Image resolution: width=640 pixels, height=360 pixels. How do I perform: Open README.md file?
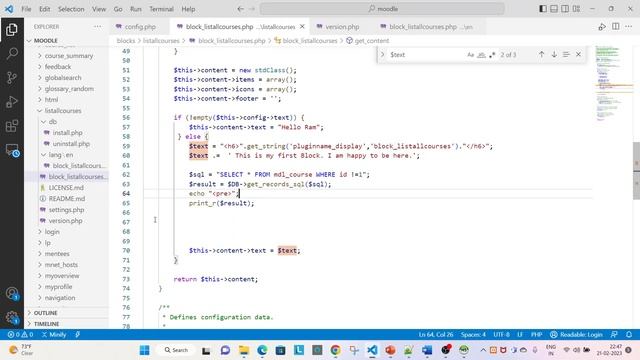coord(67,199)
